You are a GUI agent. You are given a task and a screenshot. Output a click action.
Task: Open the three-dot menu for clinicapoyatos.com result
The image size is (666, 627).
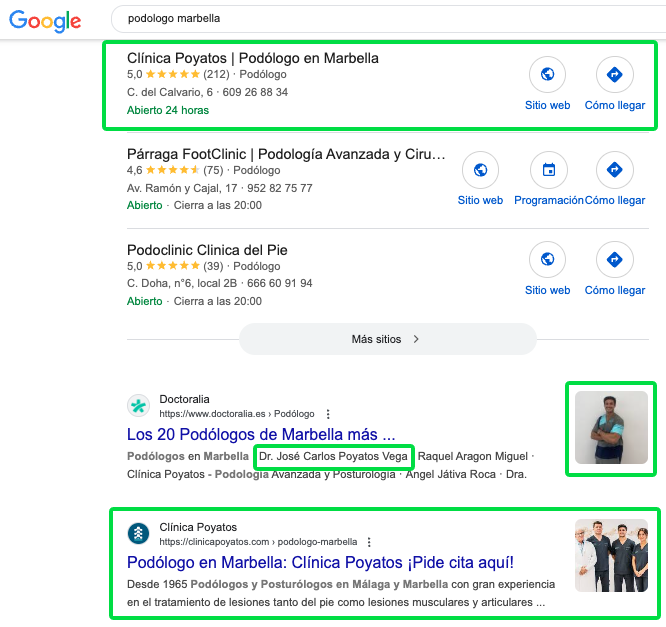click(x=369, y=542)
